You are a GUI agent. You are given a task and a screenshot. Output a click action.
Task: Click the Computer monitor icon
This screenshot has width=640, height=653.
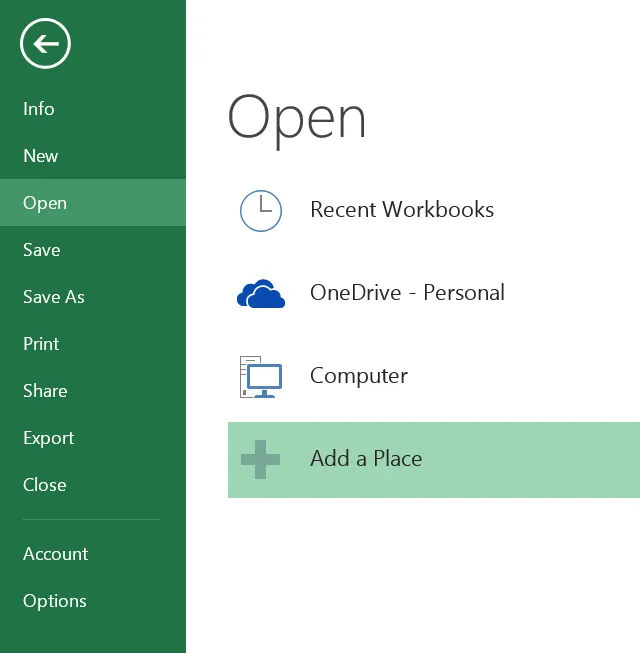click(x=261, y=377)
